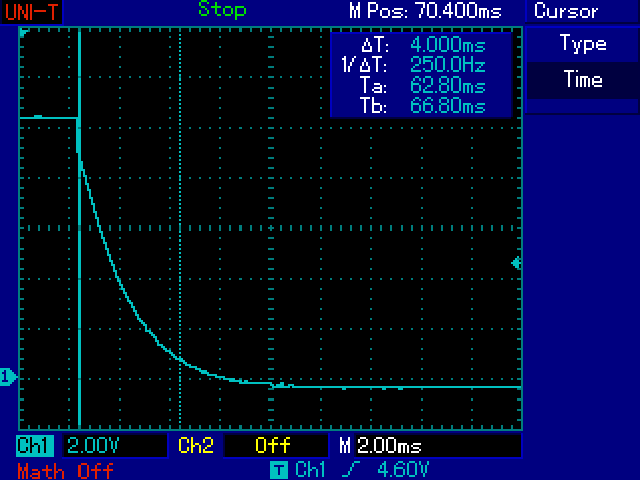The image size is (640, 480).
Task: Click the 1/ΔT 250.0Hz value
Action: pyautogui.click(x=447, y=64)
